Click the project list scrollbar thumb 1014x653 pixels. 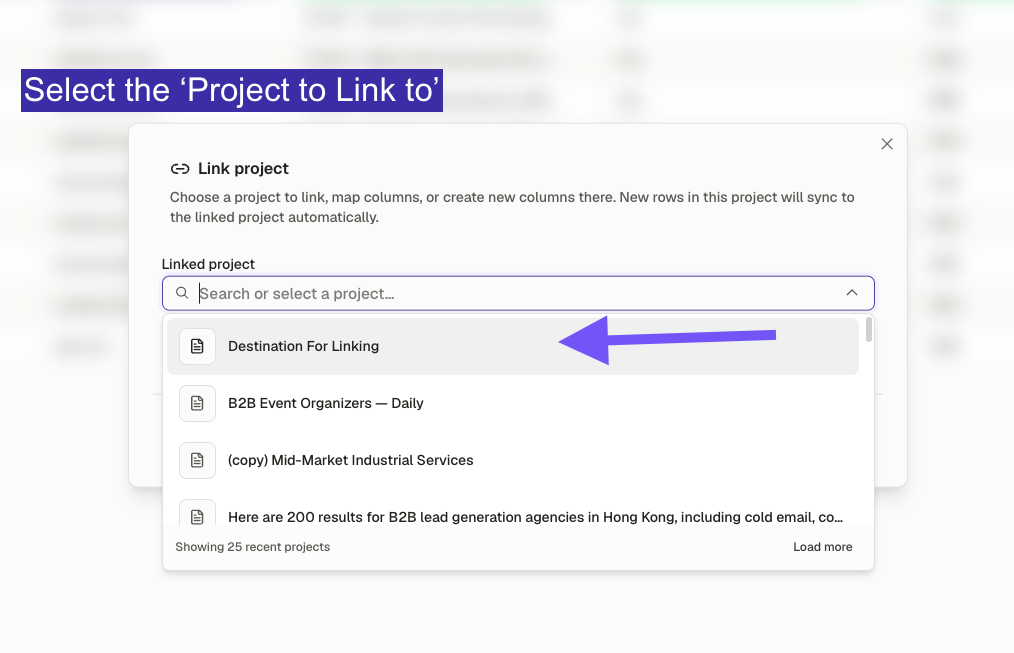pyautogui.click(x=868, y=329)
